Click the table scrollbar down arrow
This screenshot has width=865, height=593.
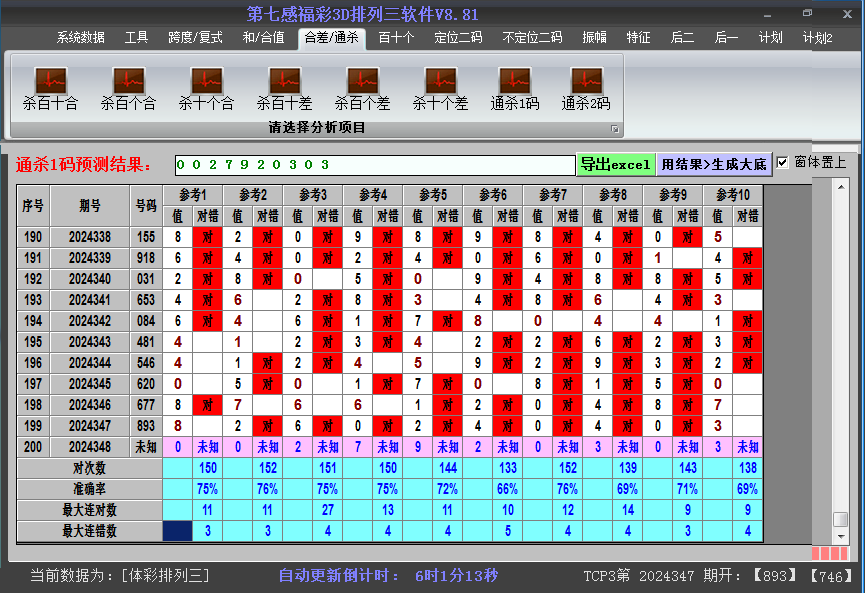841,536
